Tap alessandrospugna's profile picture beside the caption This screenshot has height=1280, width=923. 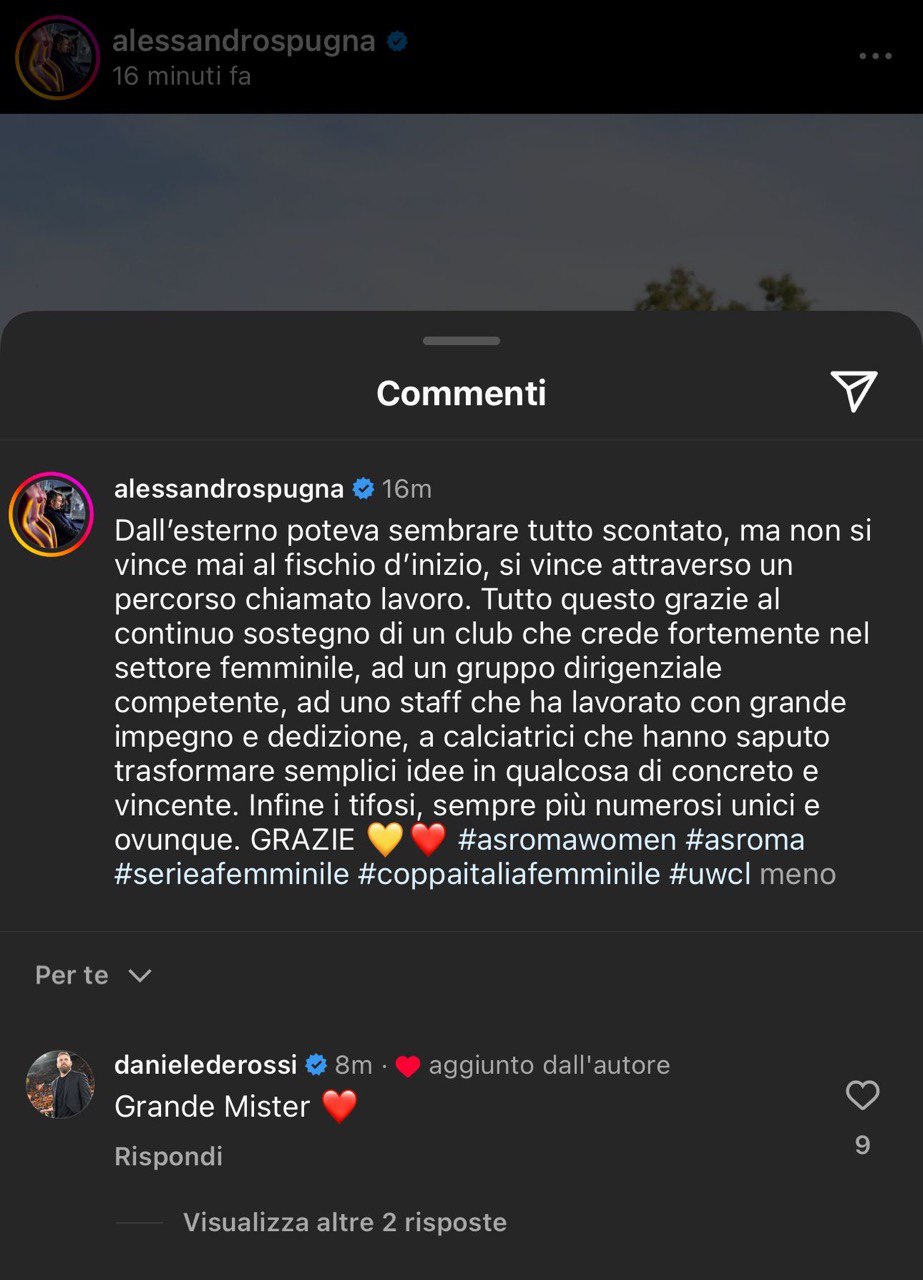pos(51,514)
